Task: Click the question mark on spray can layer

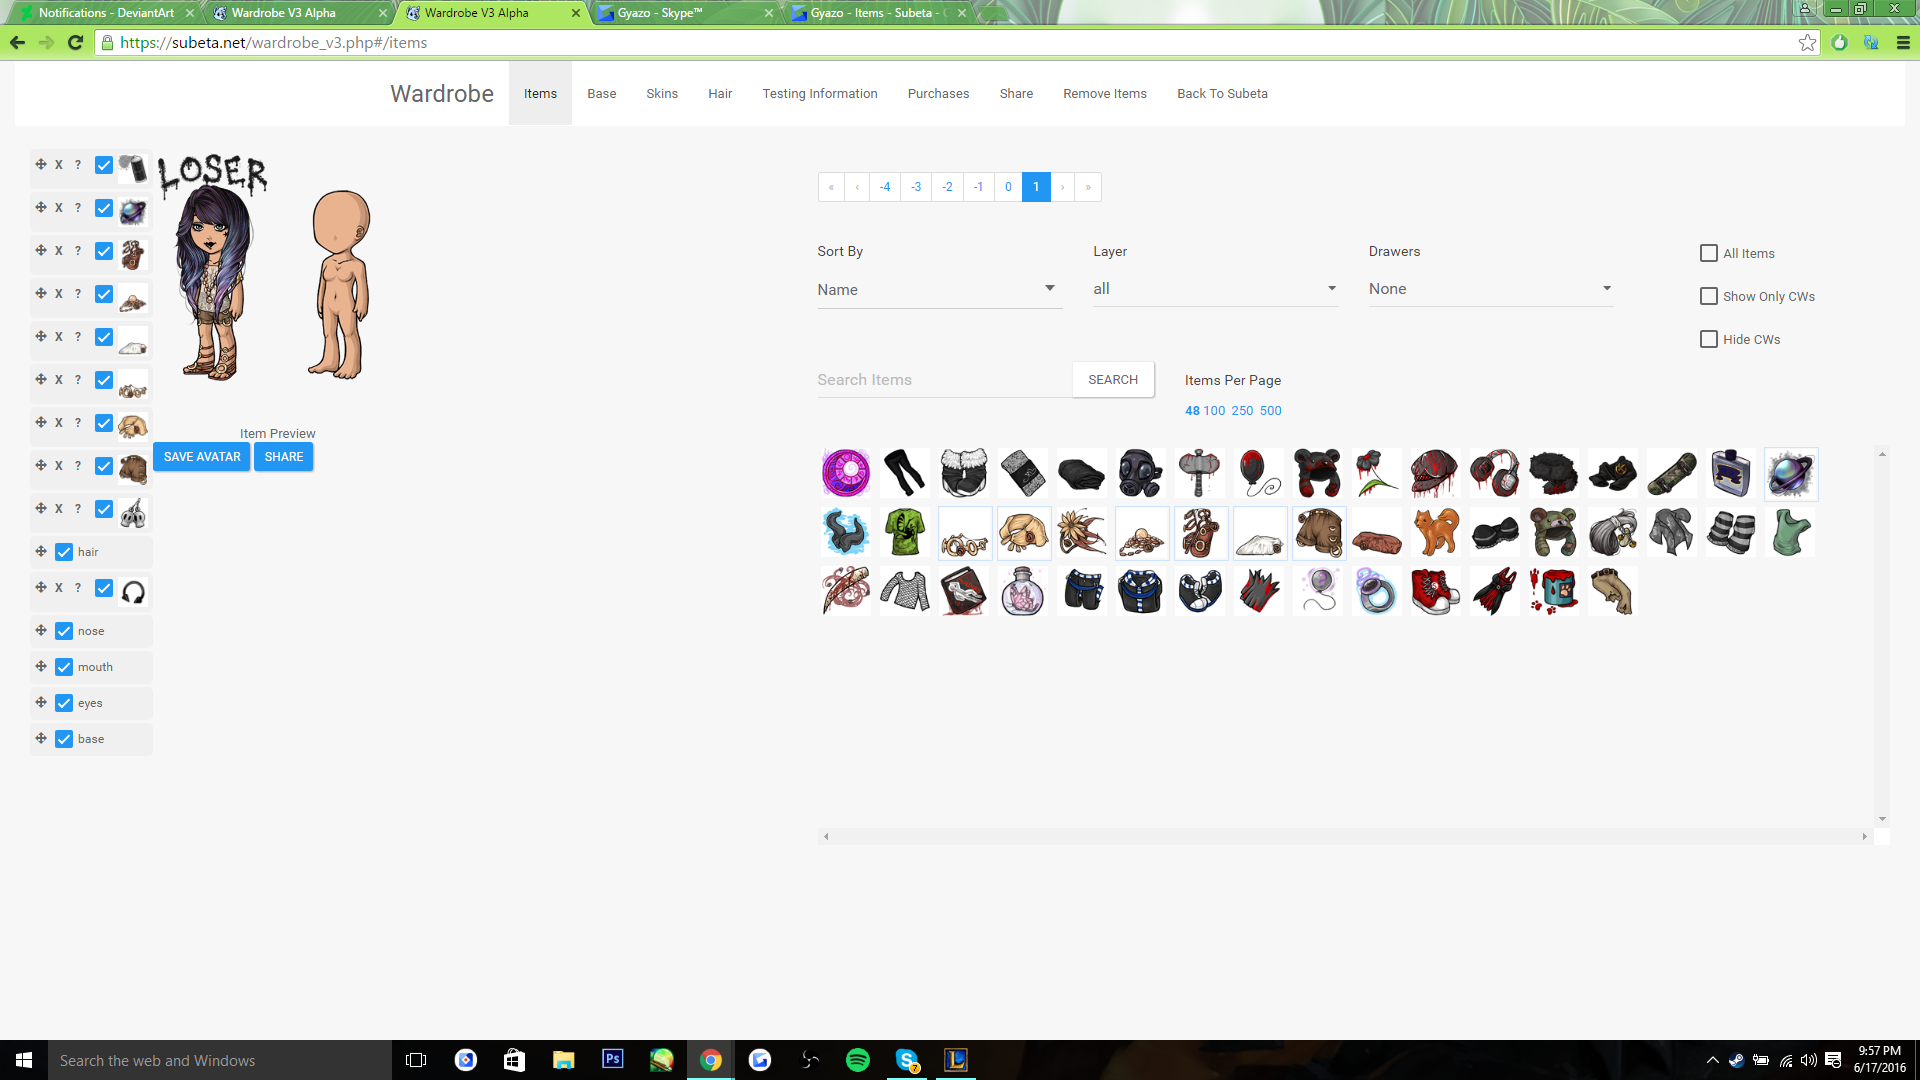Action: (x=78, y=165)
